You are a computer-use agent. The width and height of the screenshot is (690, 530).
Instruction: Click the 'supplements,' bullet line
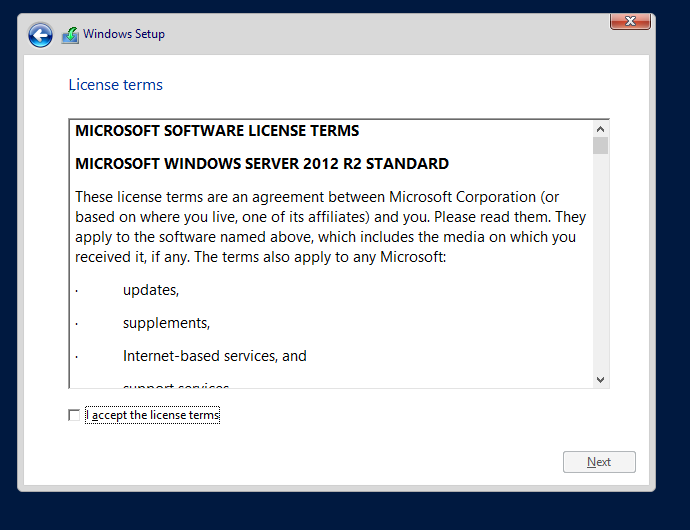pos(166,323)
